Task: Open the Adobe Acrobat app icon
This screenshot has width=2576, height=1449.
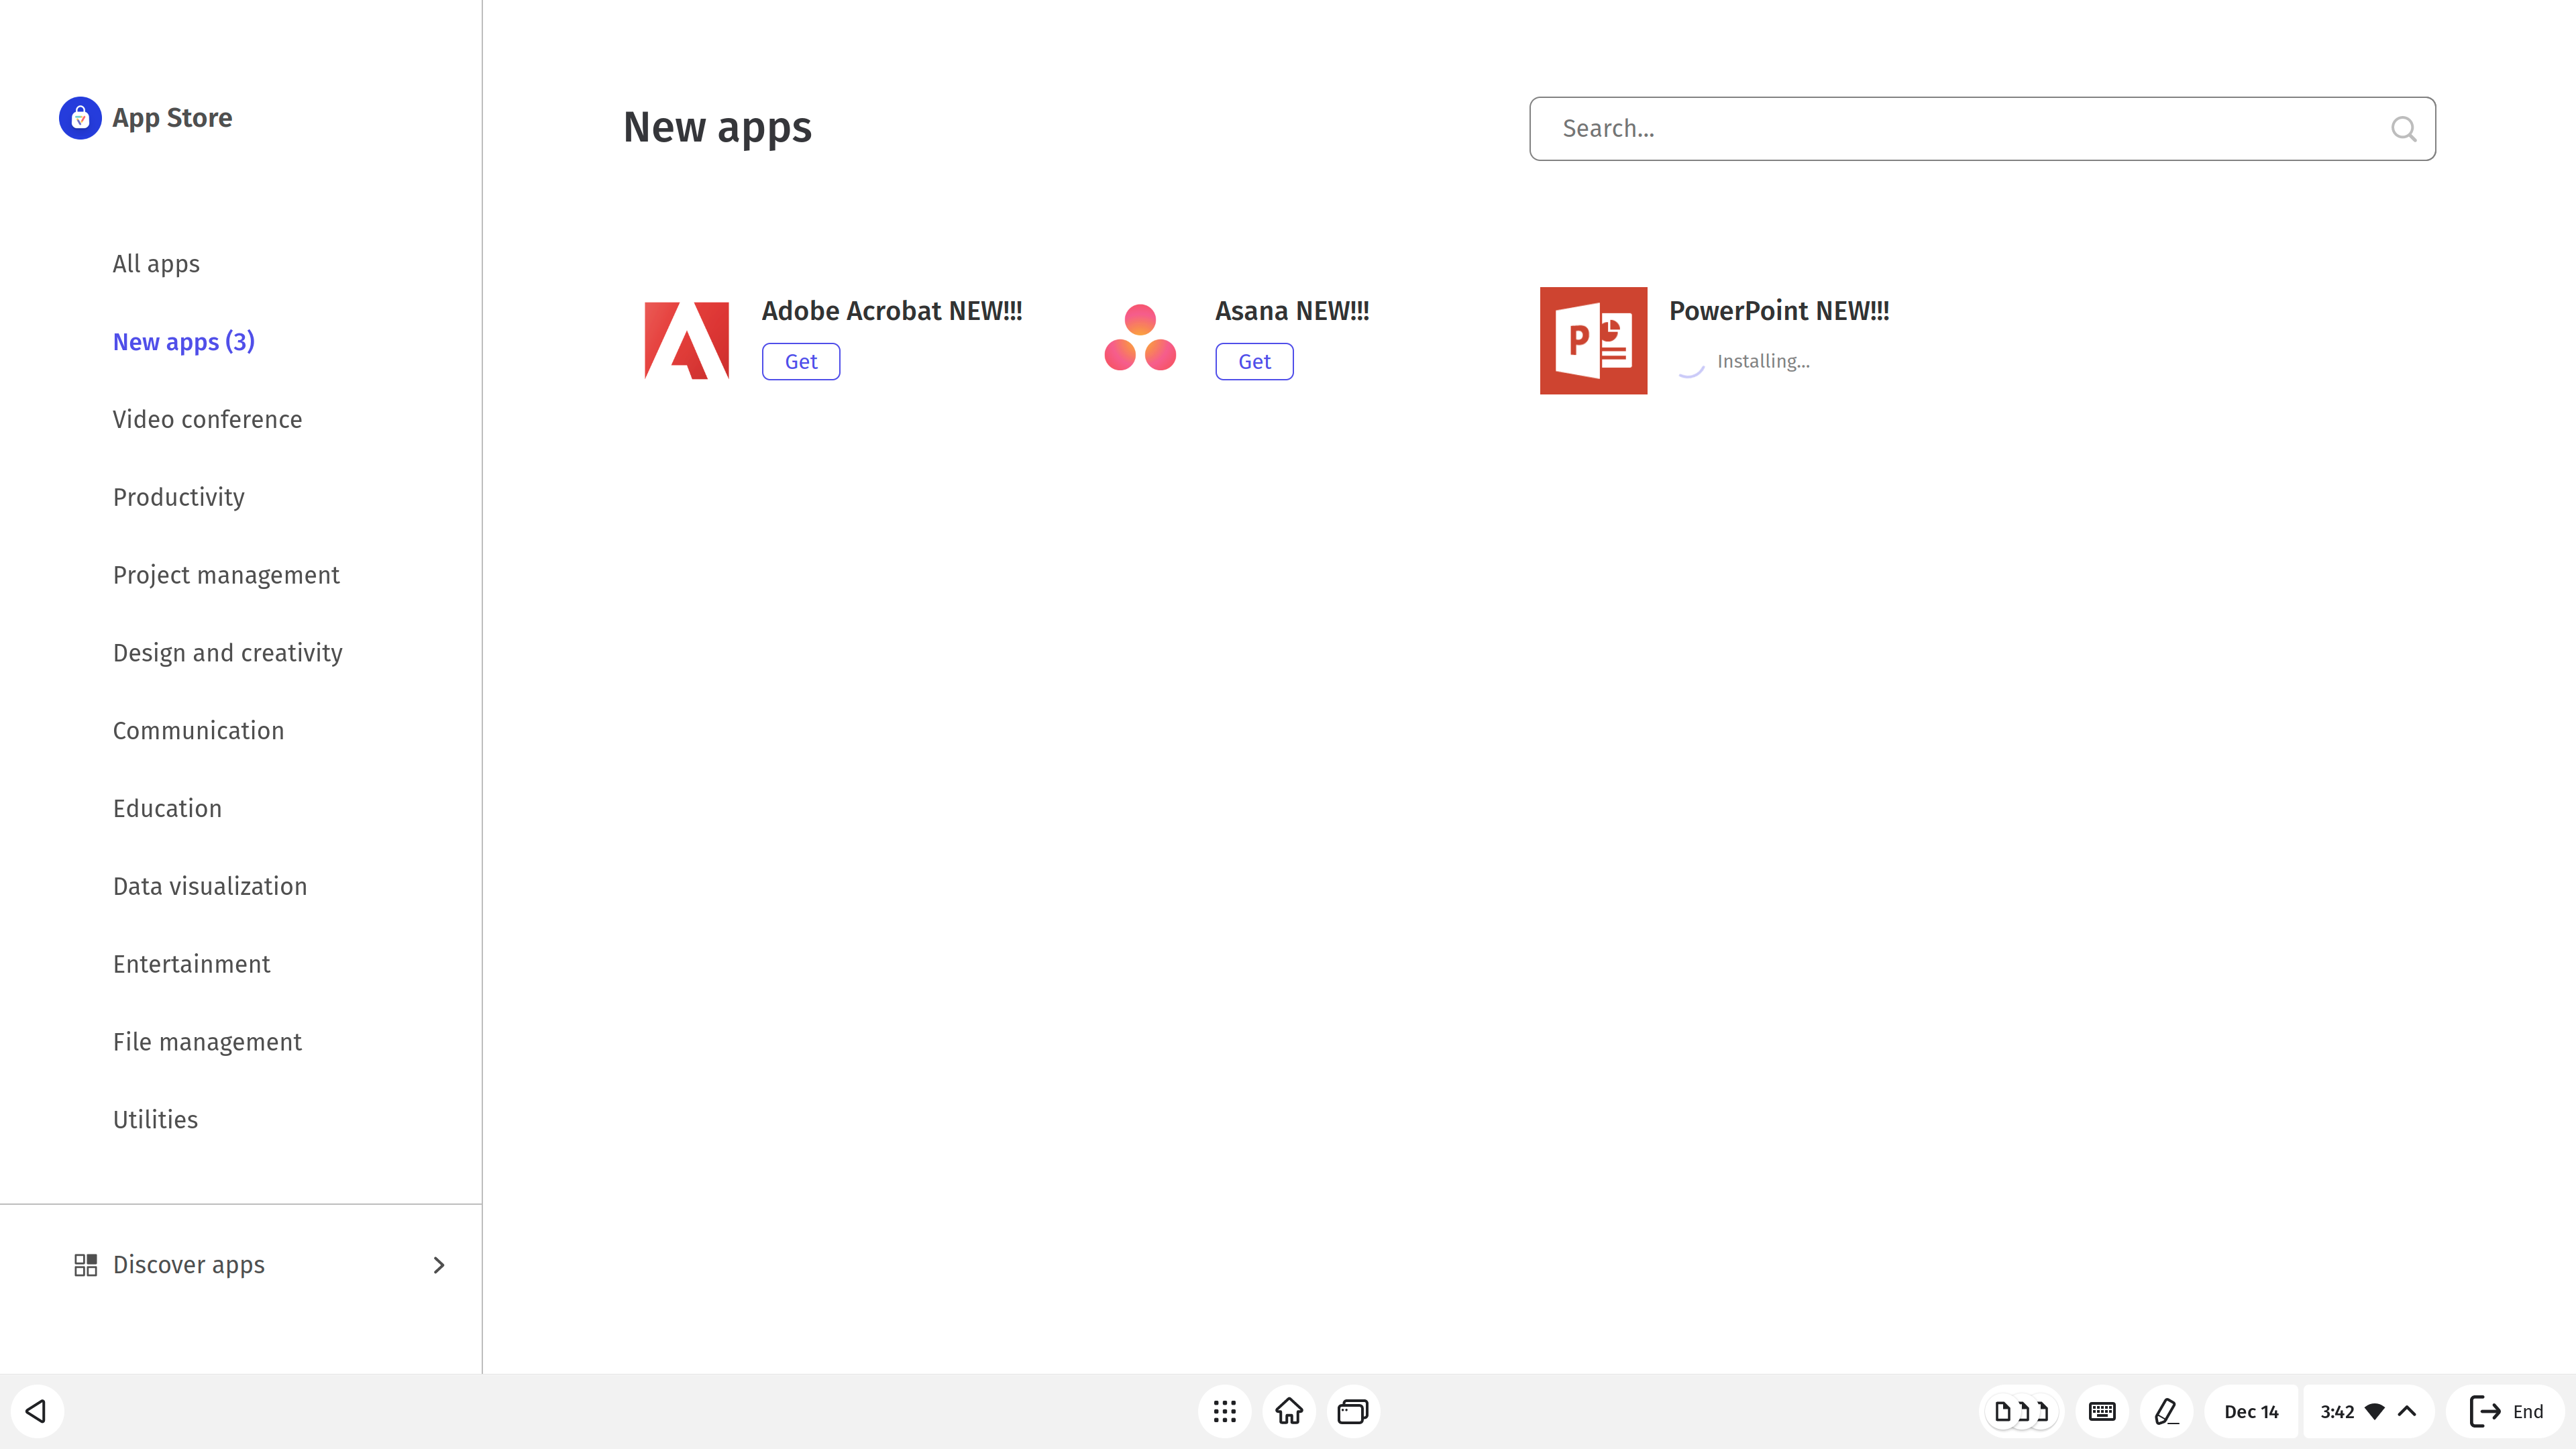Action: pos(687,340)
